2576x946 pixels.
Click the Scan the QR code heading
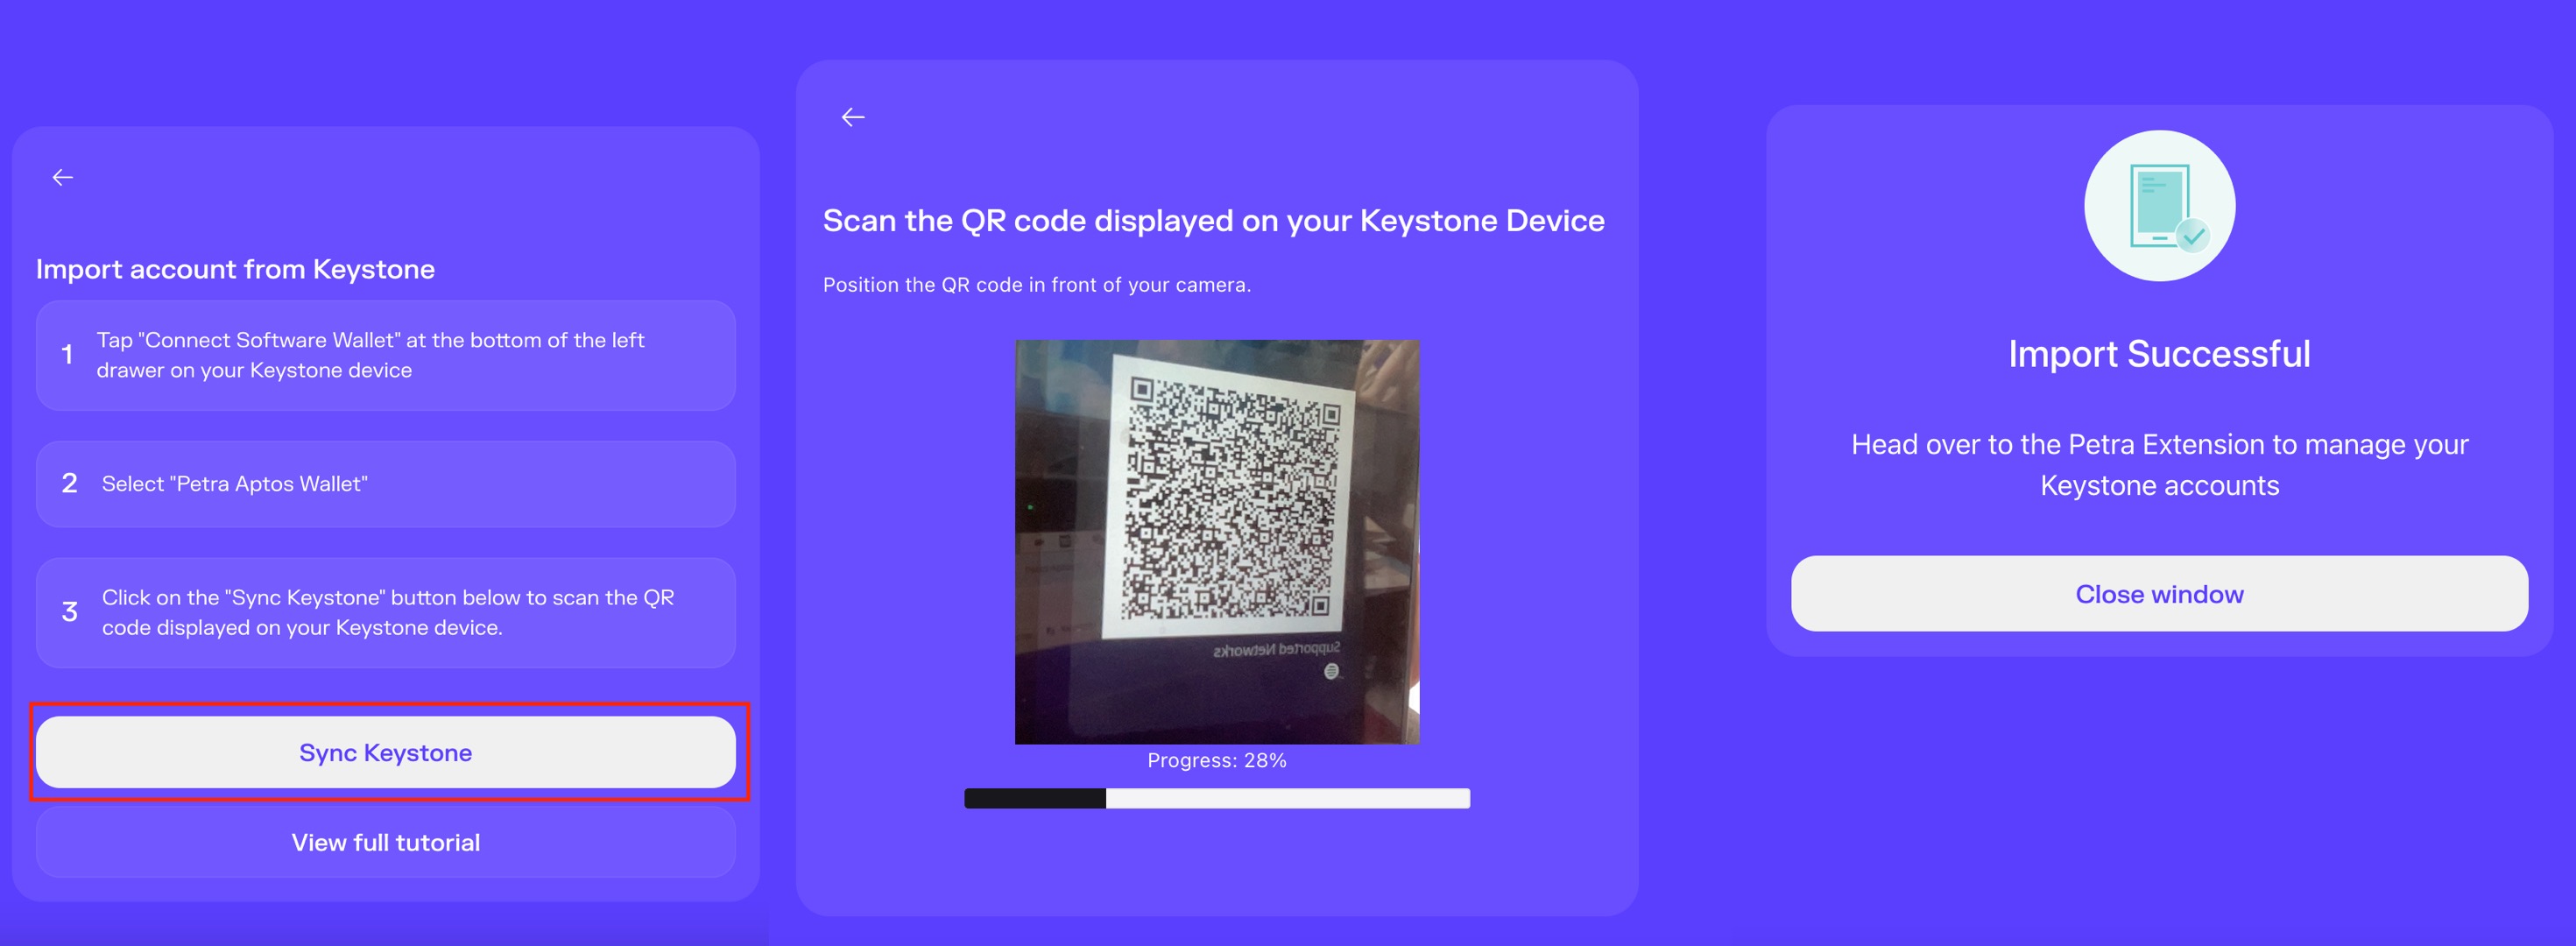pyautogui.click(x=1213, y=220)
